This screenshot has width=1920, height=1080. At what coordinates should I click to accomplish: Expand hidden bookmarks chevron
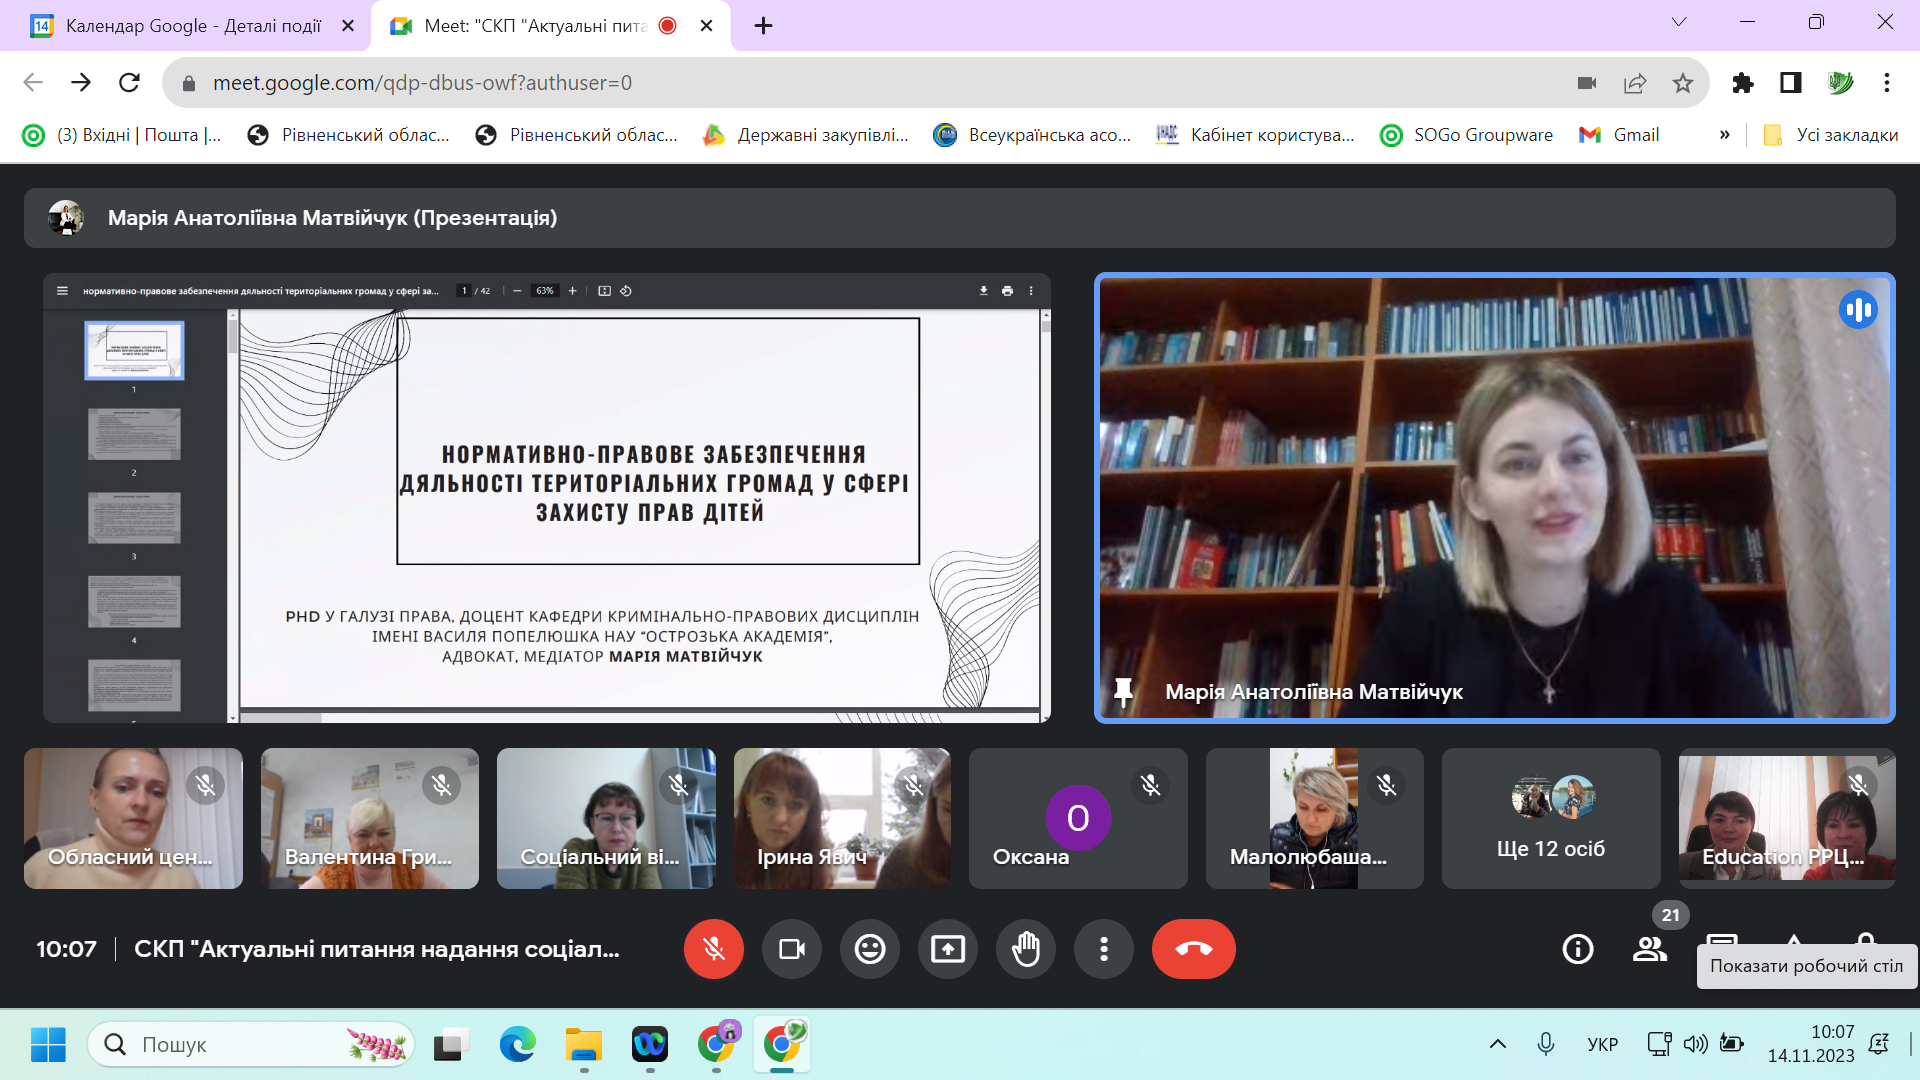1724,135
